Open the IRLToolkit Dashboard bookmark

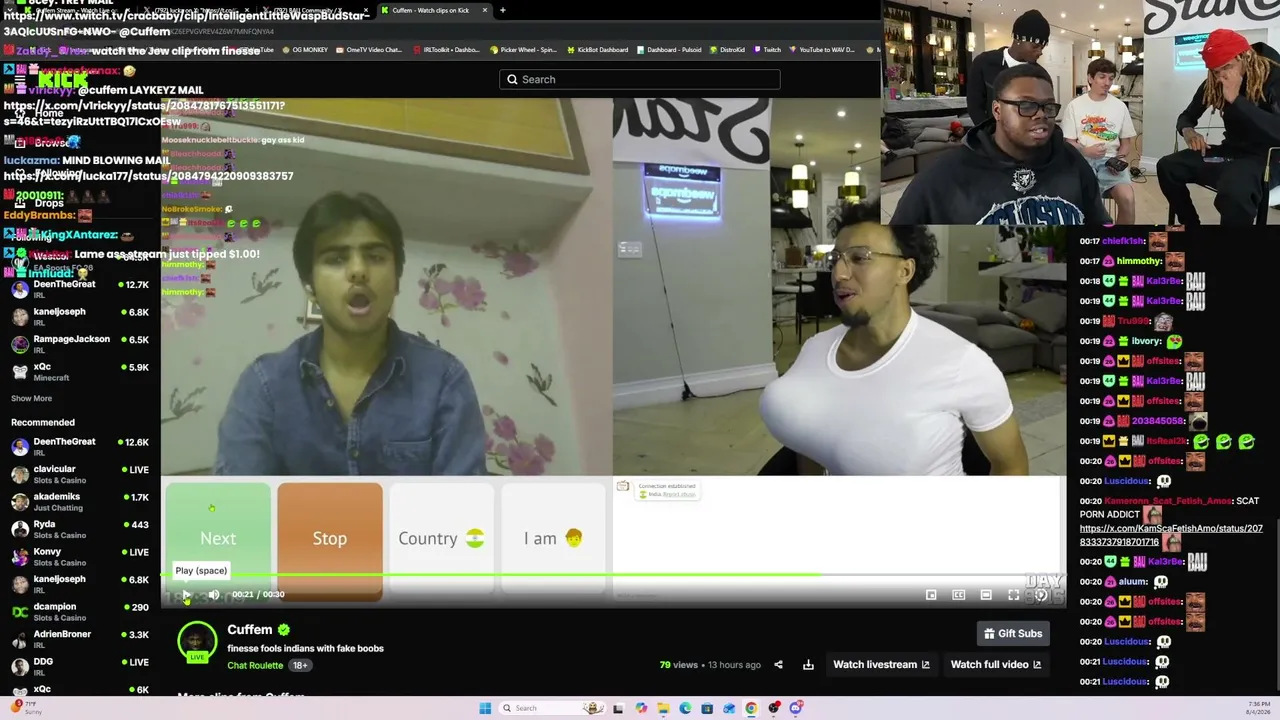447,49
